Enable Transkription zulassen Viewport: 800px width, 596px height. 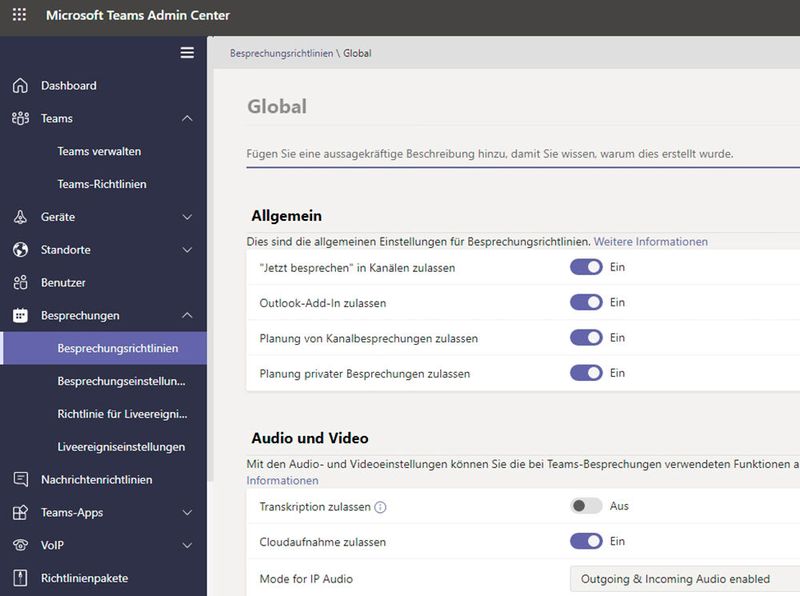point(585,506)
